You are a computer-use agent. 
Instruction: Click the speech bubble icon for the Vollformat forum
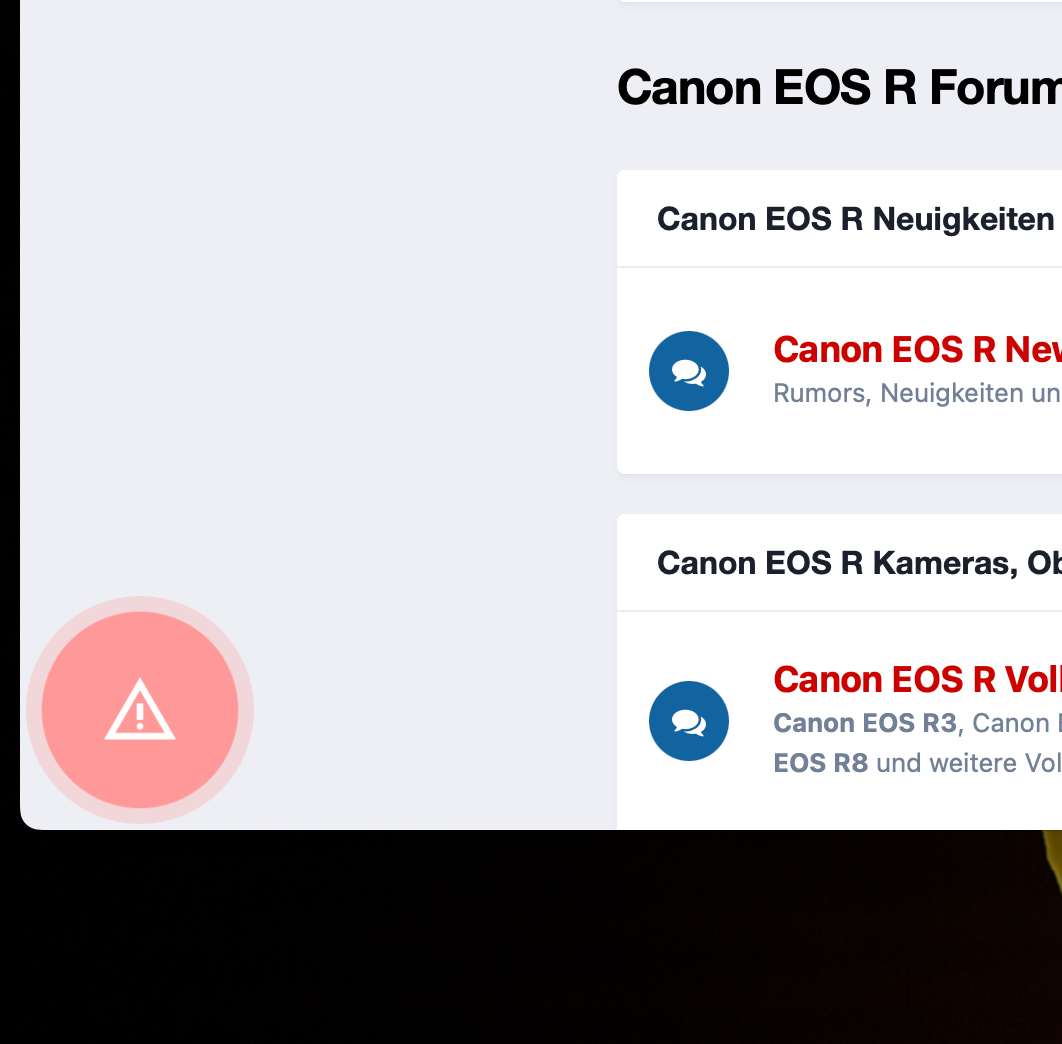pos(689,720)
